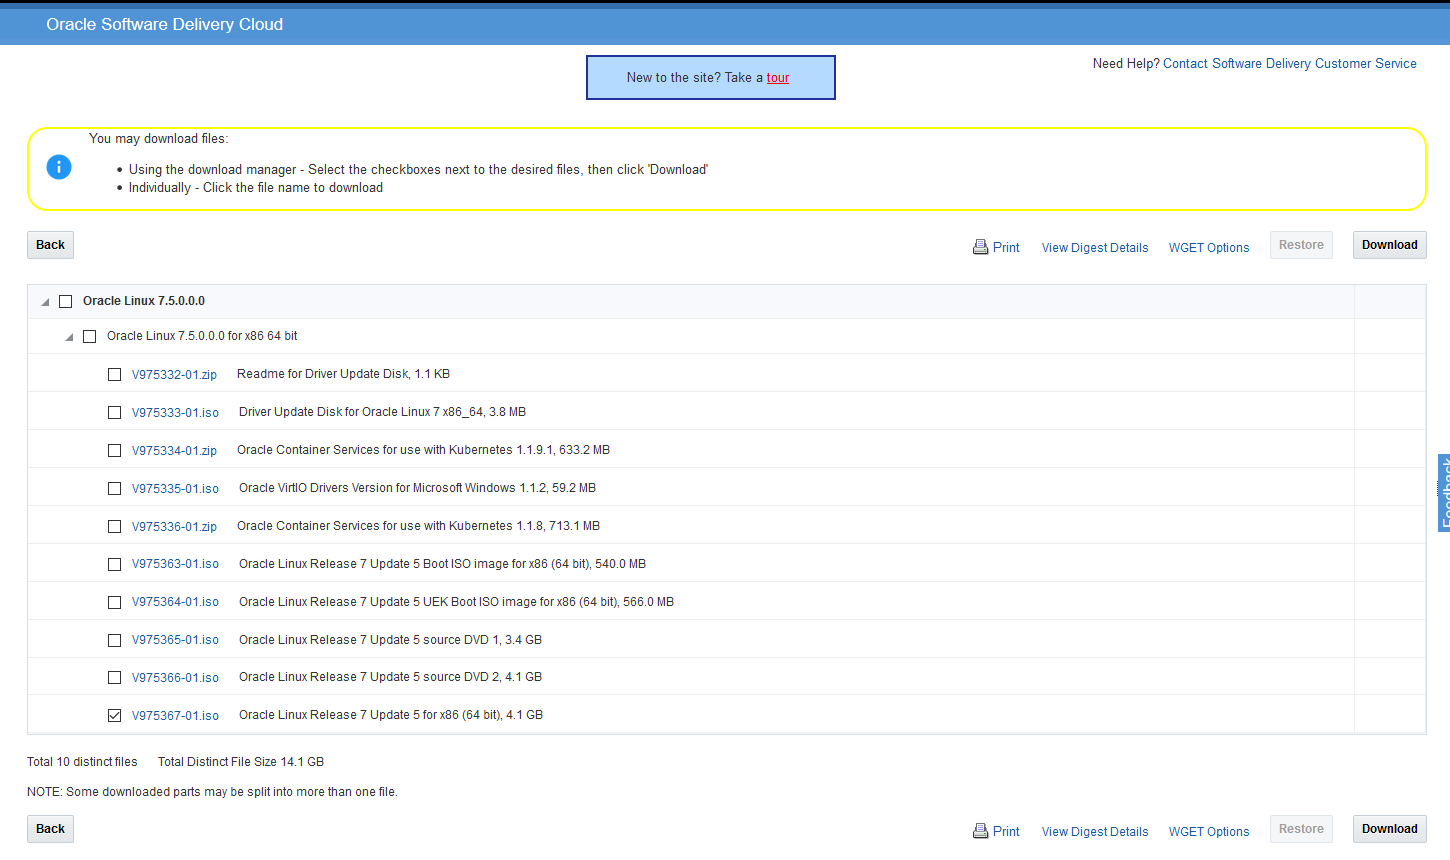
Task: Select the V975335-01.iso VirtIO drivers checkbox
Action: point(114,487)
